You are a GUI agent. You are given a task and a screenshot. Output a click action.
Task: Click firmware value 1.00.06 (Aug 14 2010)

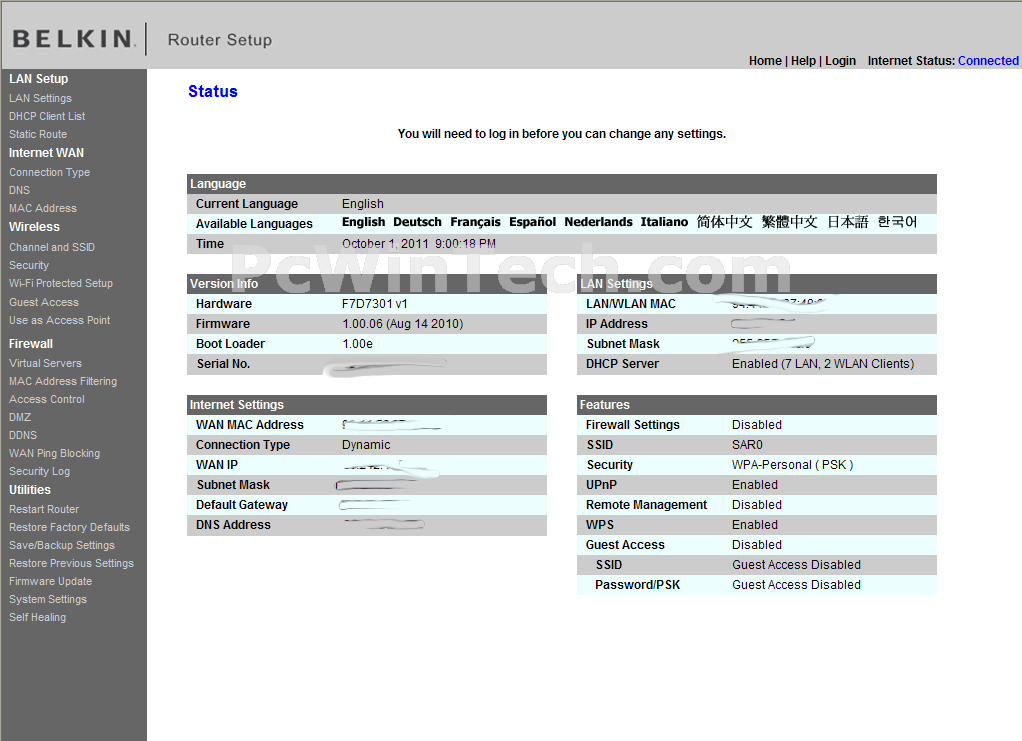click(403, 324)
